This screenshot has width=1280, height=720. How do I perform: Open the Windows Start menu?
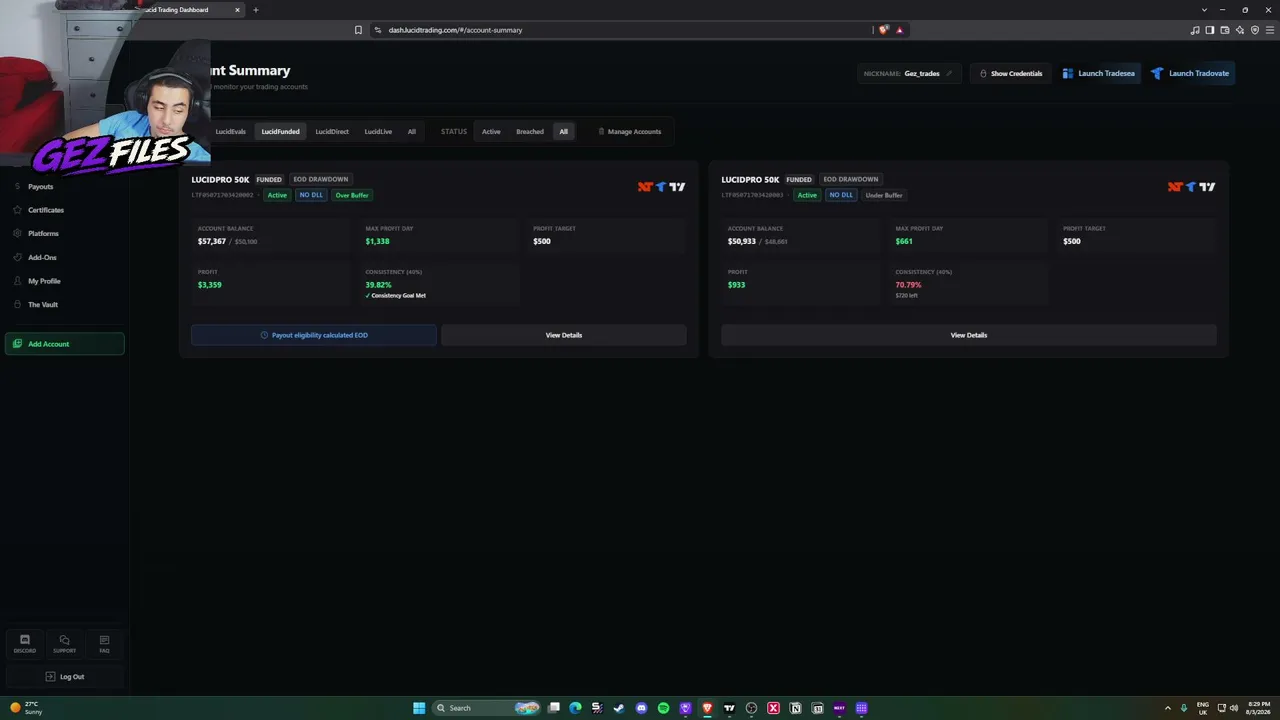click(x=419, y=708)
